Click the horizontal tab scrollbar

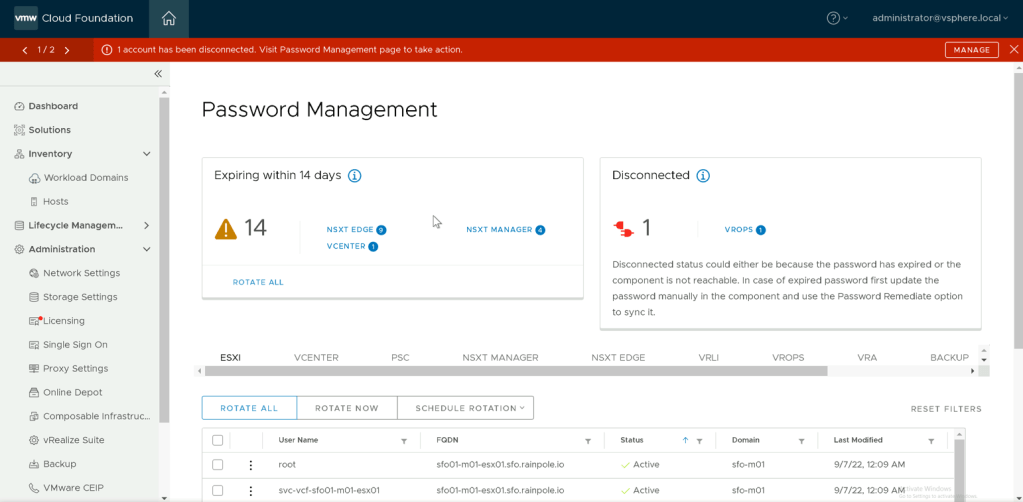pos(515,371)
